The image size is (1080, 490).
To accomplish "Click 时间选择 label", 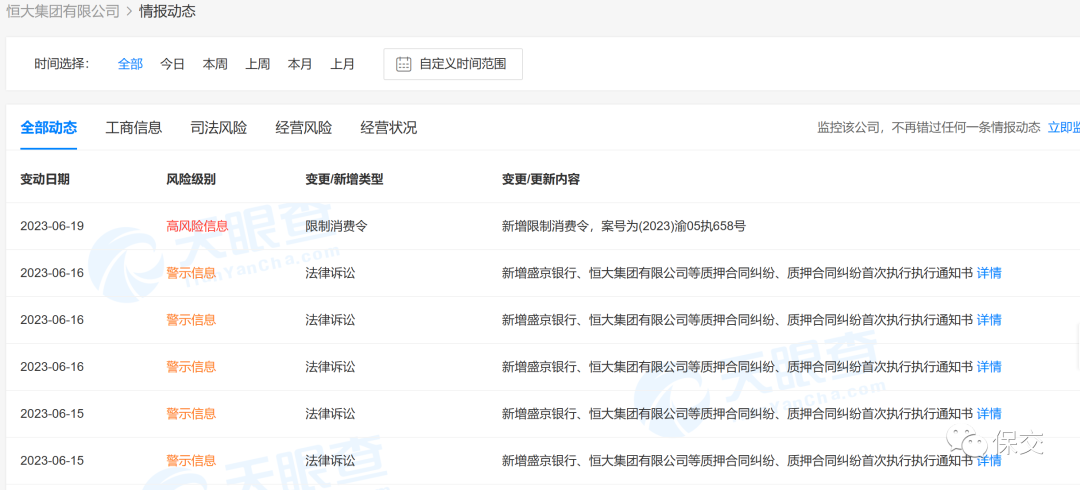I will [62, 64].
